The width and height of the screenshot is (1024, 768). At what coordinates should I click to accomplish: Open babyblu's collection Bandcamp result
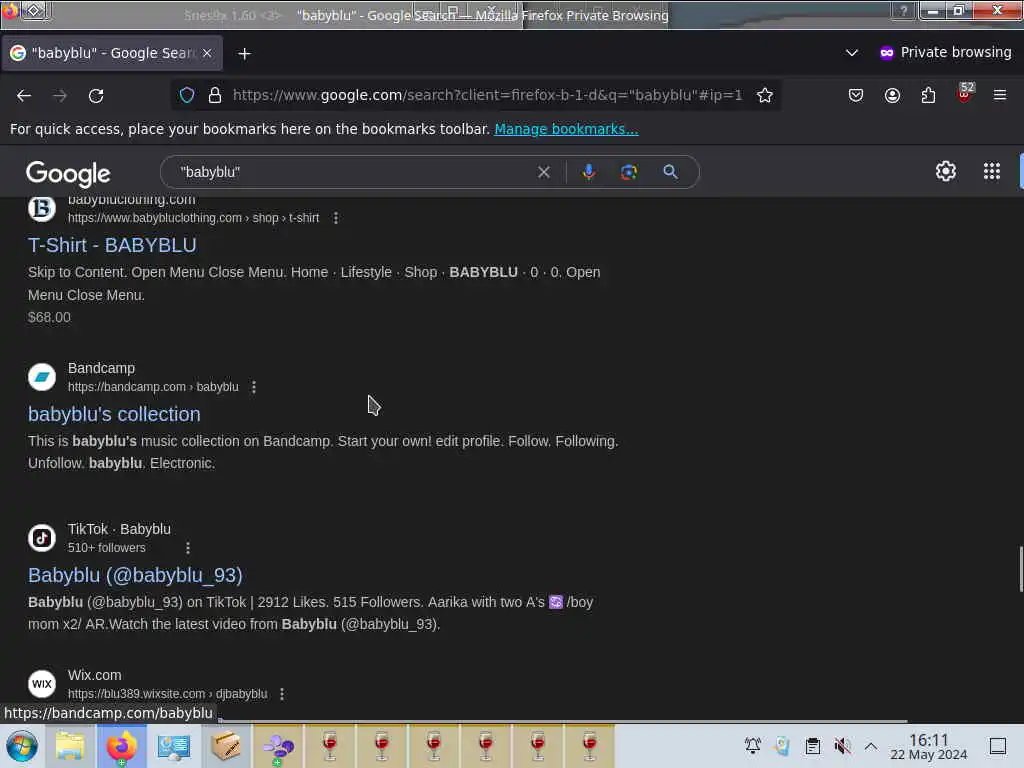114,414
